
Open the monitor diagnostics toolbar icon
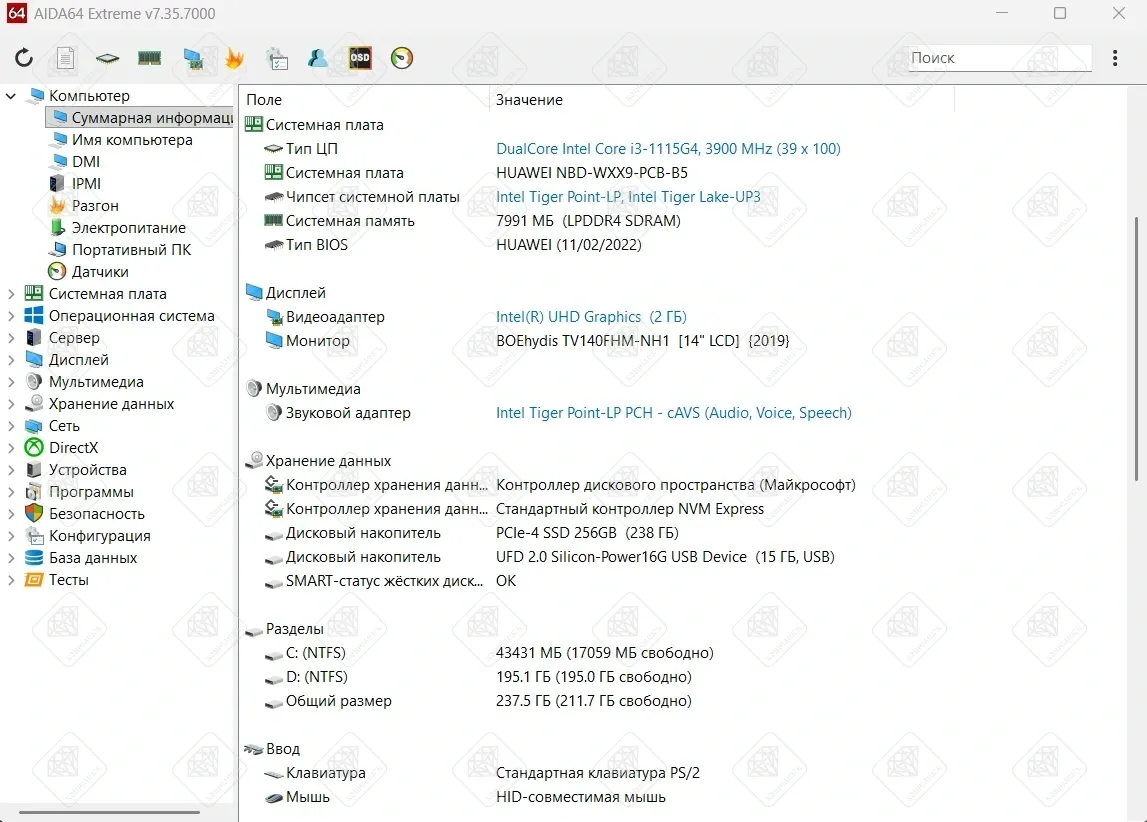[193, 59]
